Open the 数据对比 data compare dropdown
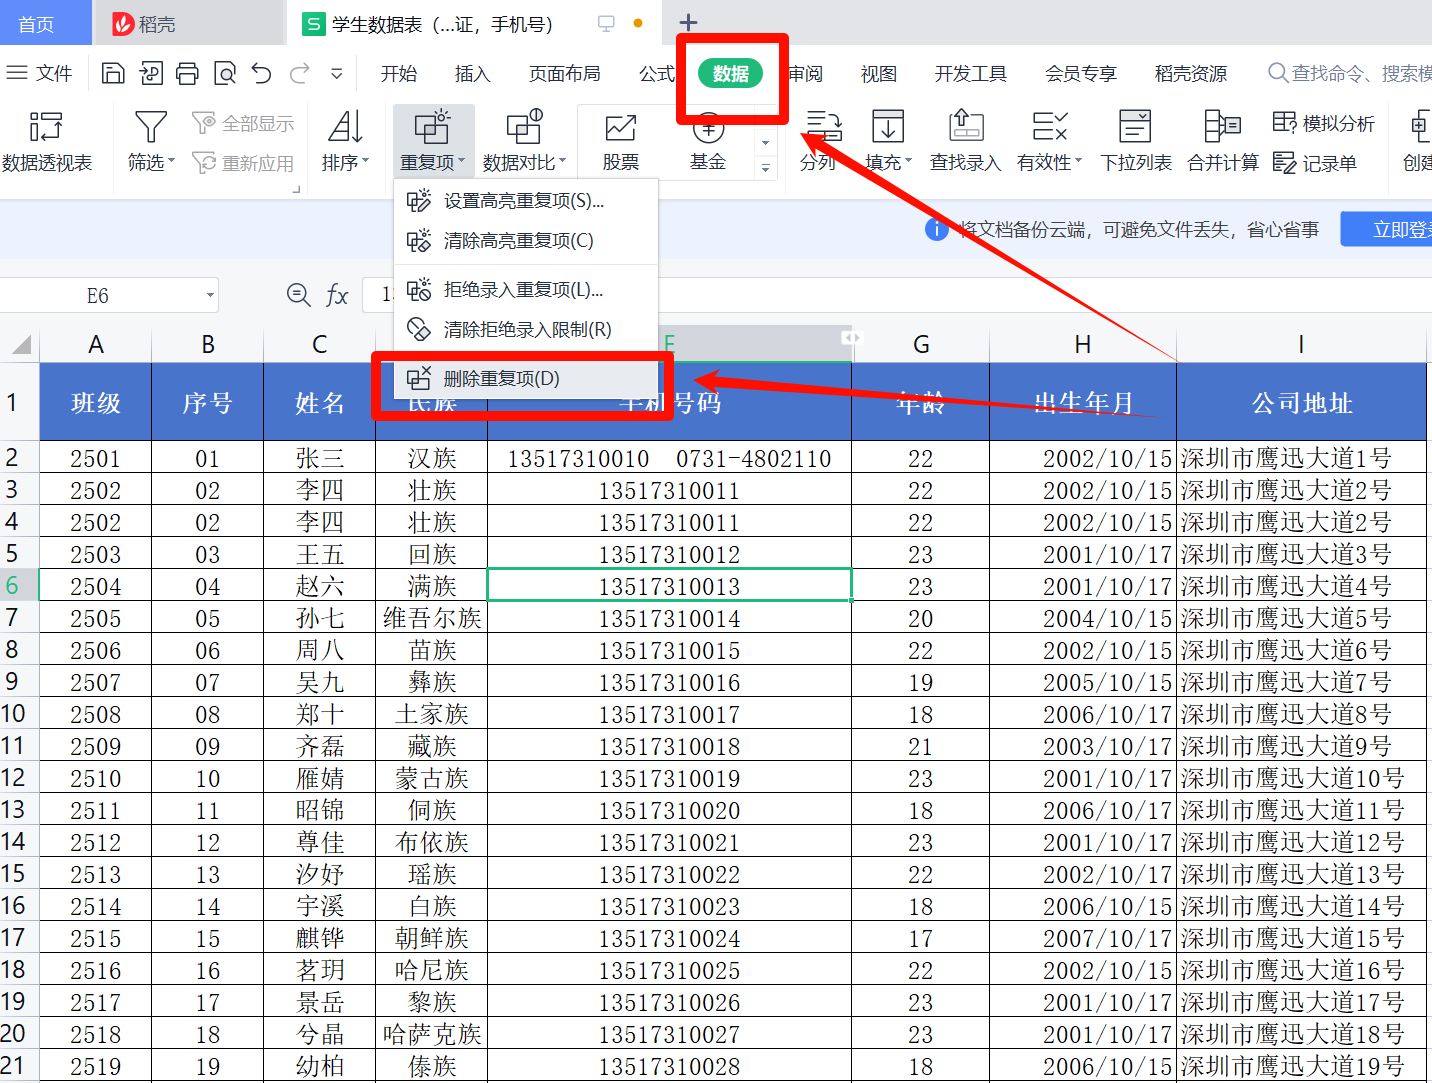Viewport: 1432px width, 1083px height. pyautogui.click(x=524, y=140)
